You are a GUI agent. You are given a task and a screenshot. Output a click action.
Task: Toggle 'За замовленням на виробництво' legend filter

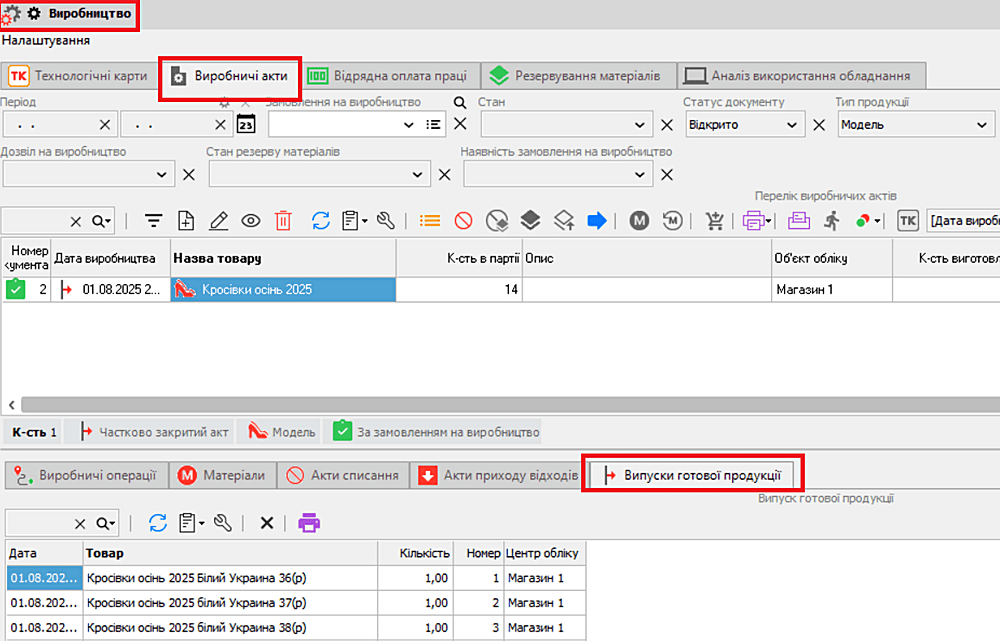(436, 433)
